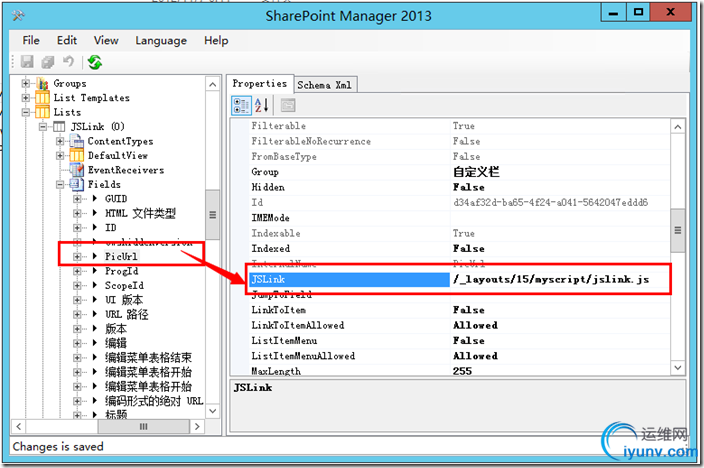
Task: Select the 编辑菜单表格结束 field
Action: [148, 358]
